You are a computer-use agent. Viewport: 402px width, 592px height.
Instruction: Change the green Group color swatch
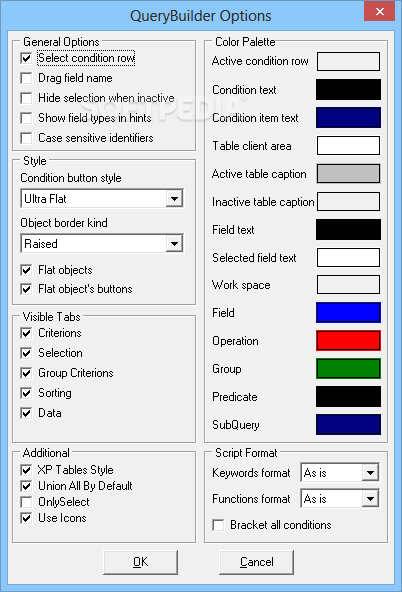pyautogui.click(x=348, y=368)
